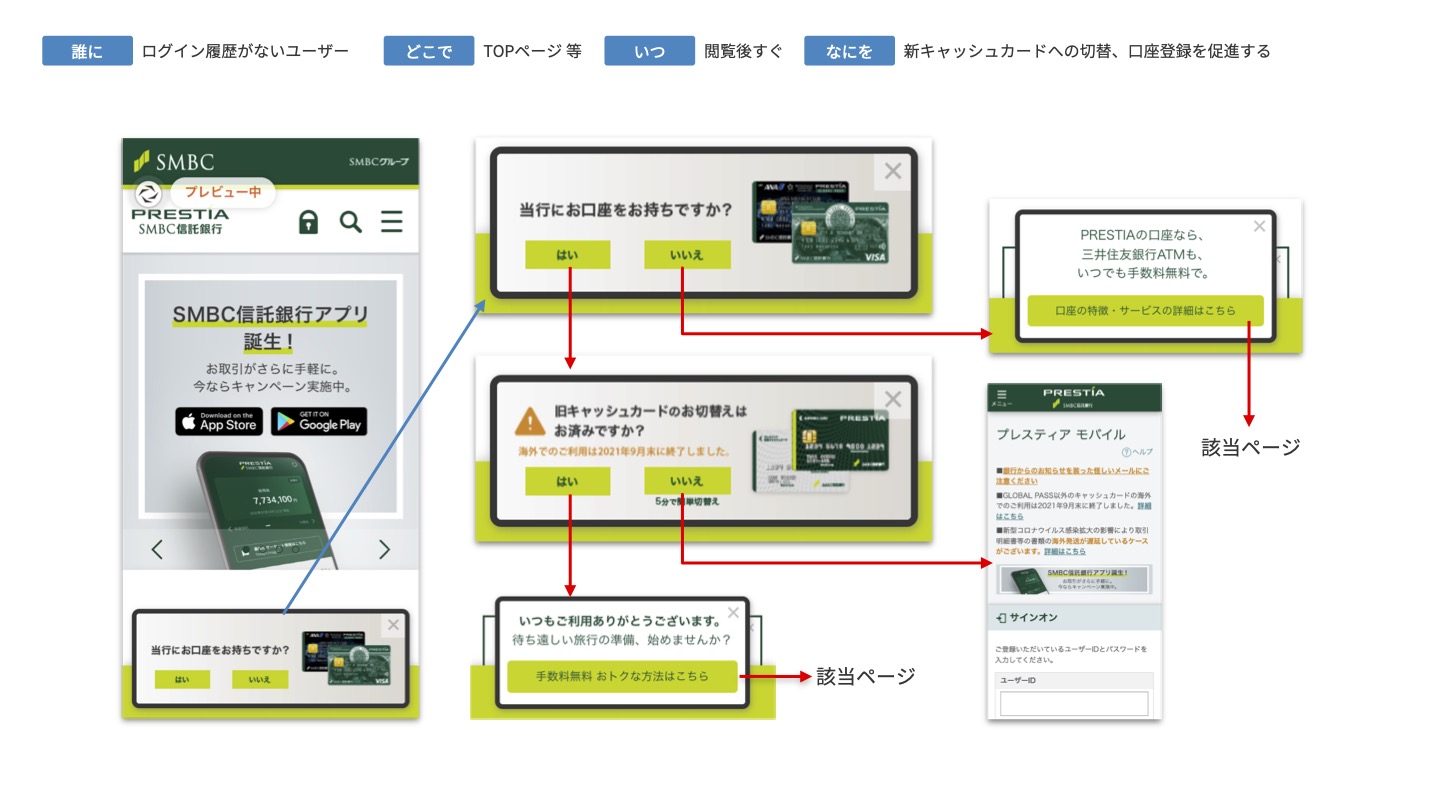The image size is (1440, 810).
Task: Tap the Google Play download badge
Action: tap(319, 422)
